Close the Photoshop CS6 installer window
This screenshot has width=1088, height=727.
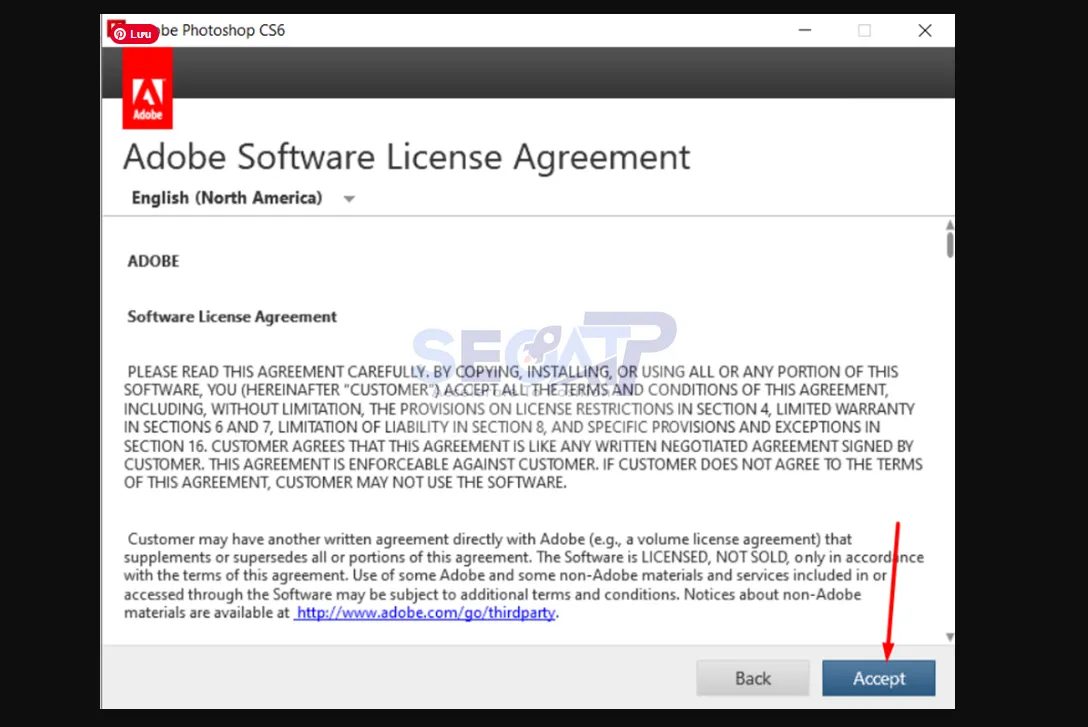coord(925,31)
